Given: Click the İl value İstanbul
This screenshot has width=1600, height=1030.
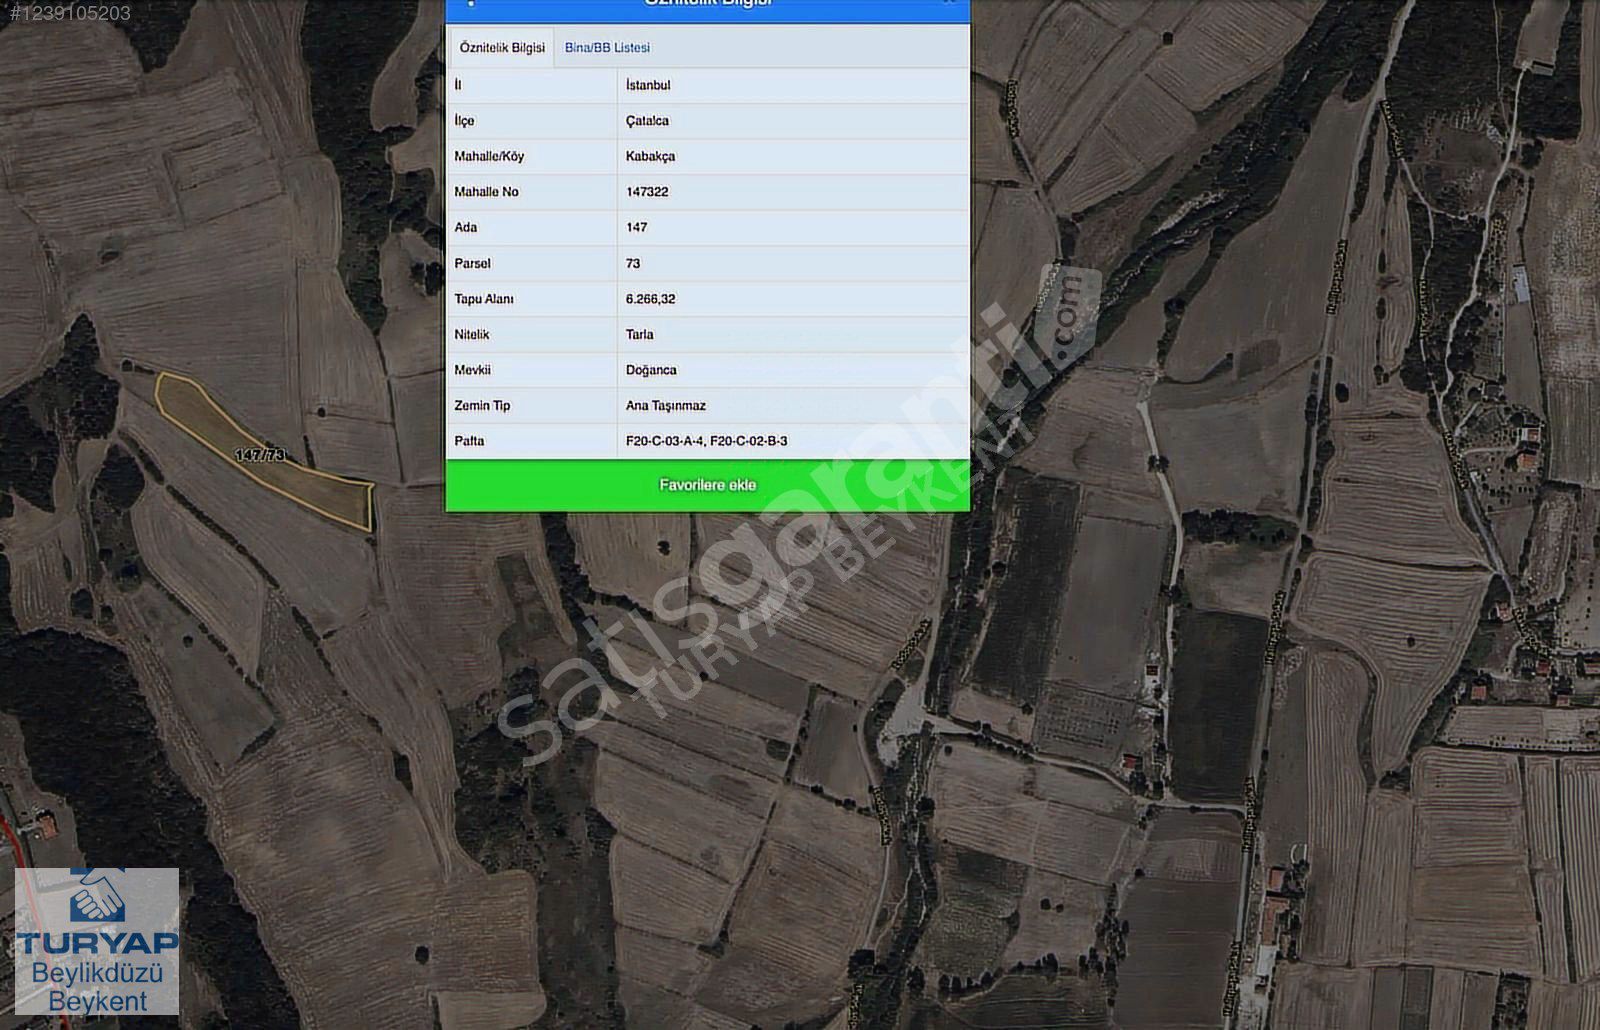Looking at the screenshot, I should click(648, 85).
